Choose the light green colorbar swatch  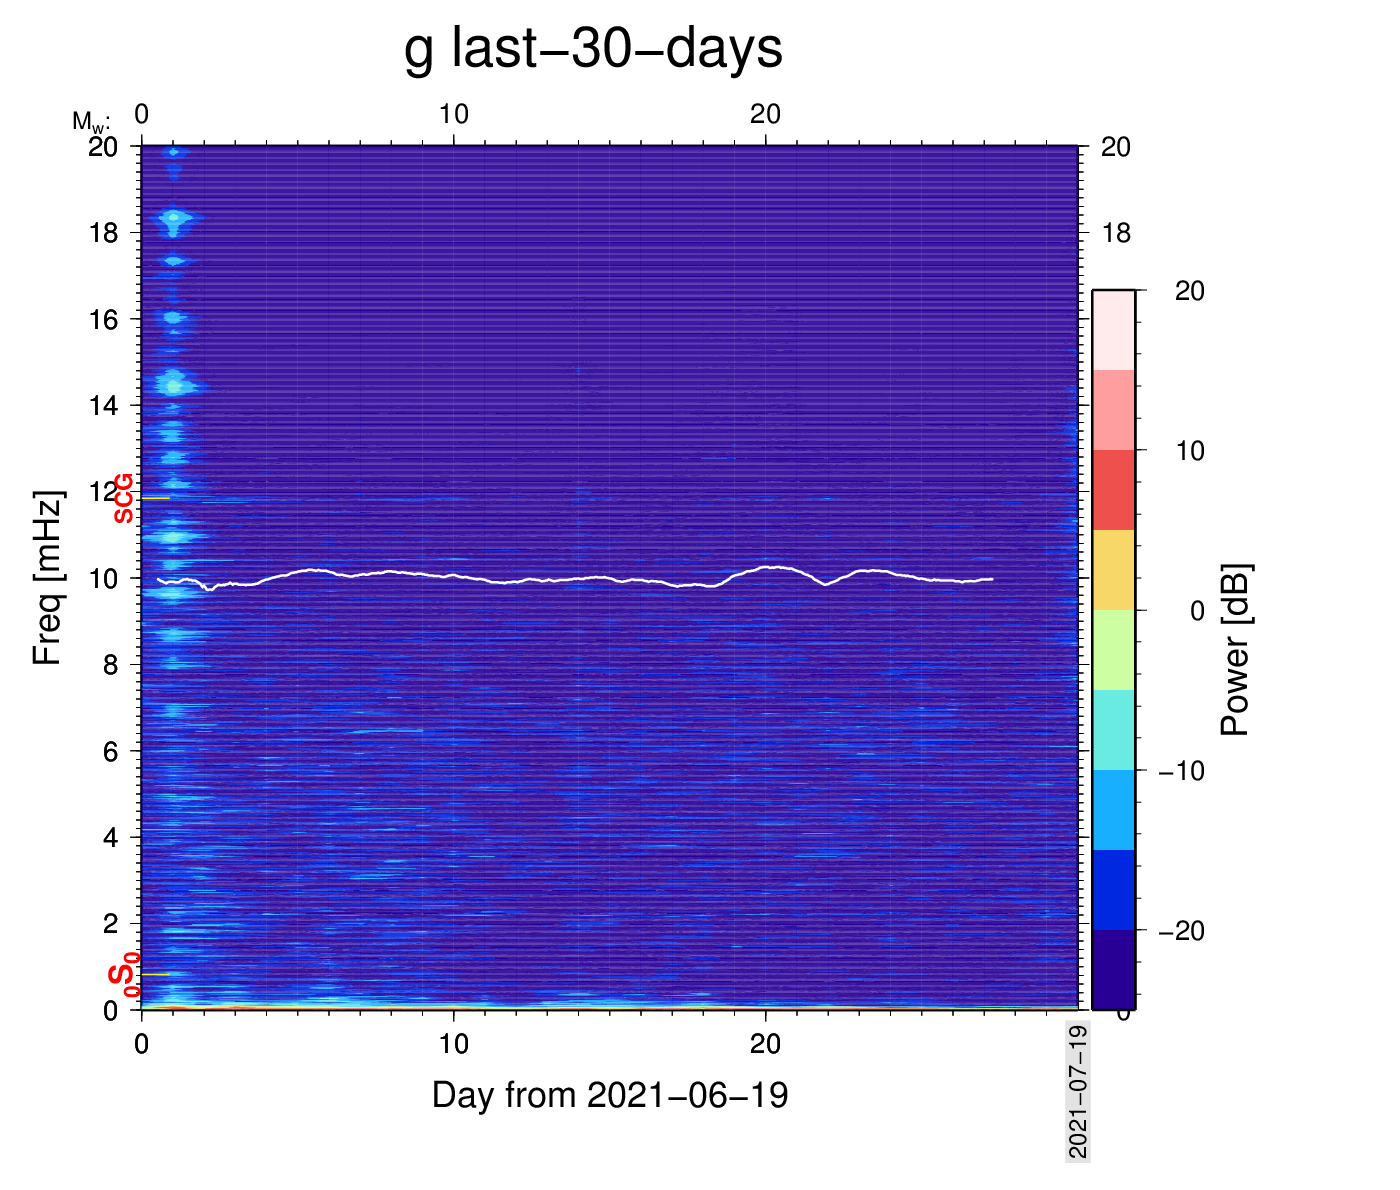click(x=1113, y=650)
